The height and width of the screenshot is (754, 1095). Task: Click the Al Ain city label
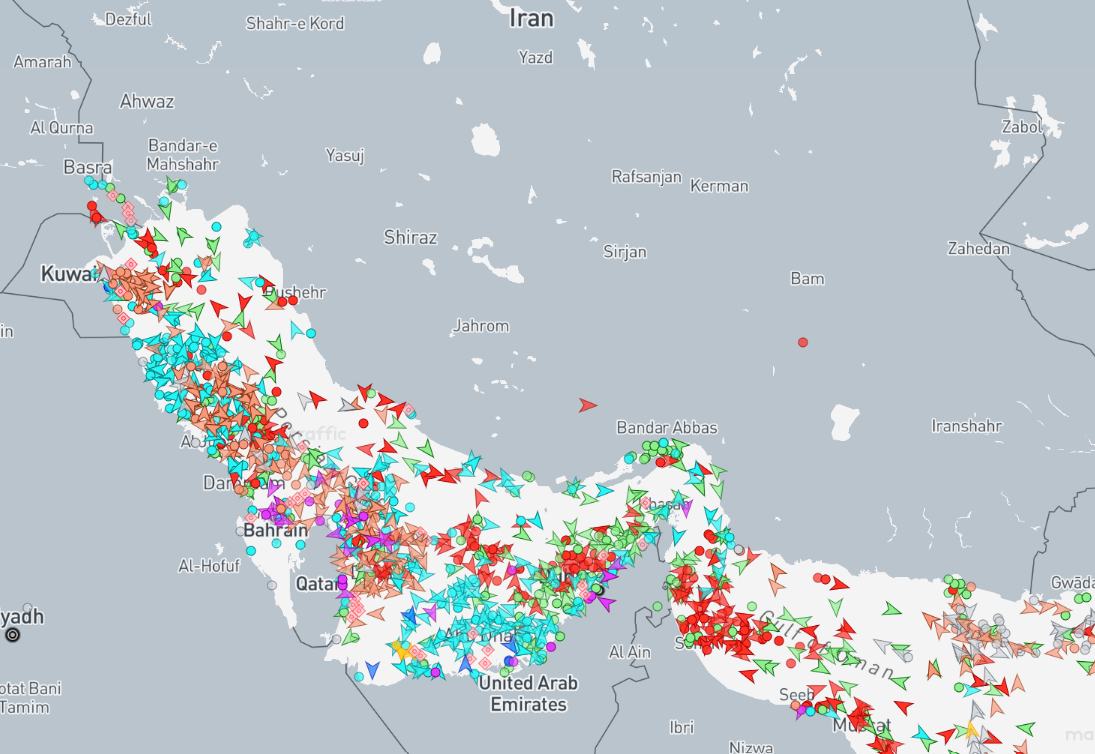(629, 652)
